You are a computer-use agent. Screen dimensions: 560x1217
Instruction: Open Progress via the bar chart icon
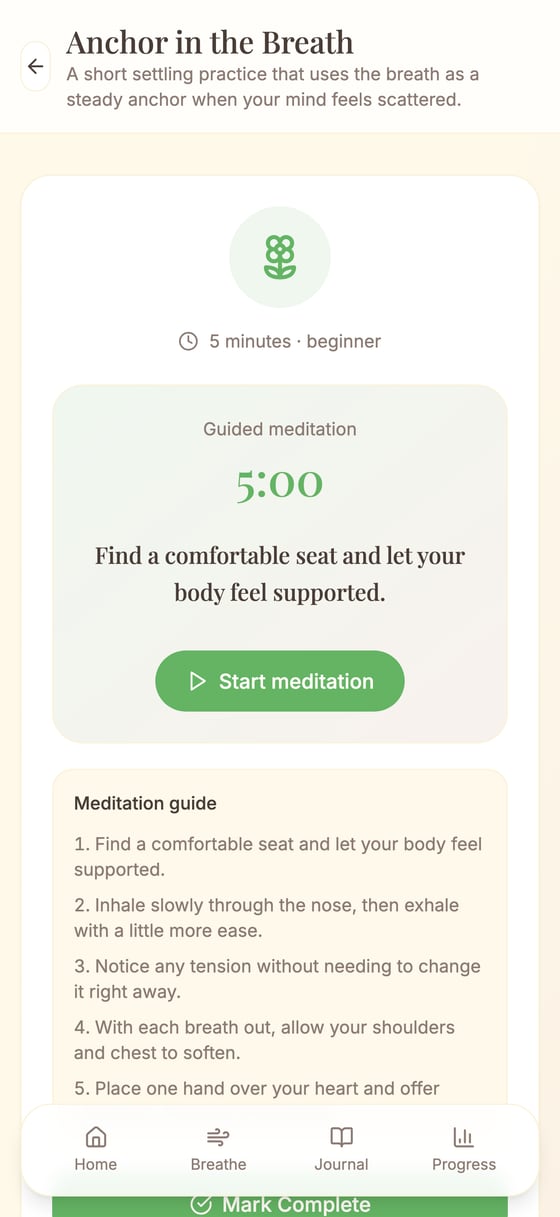pyautogui.click(x=464, y=1137)
